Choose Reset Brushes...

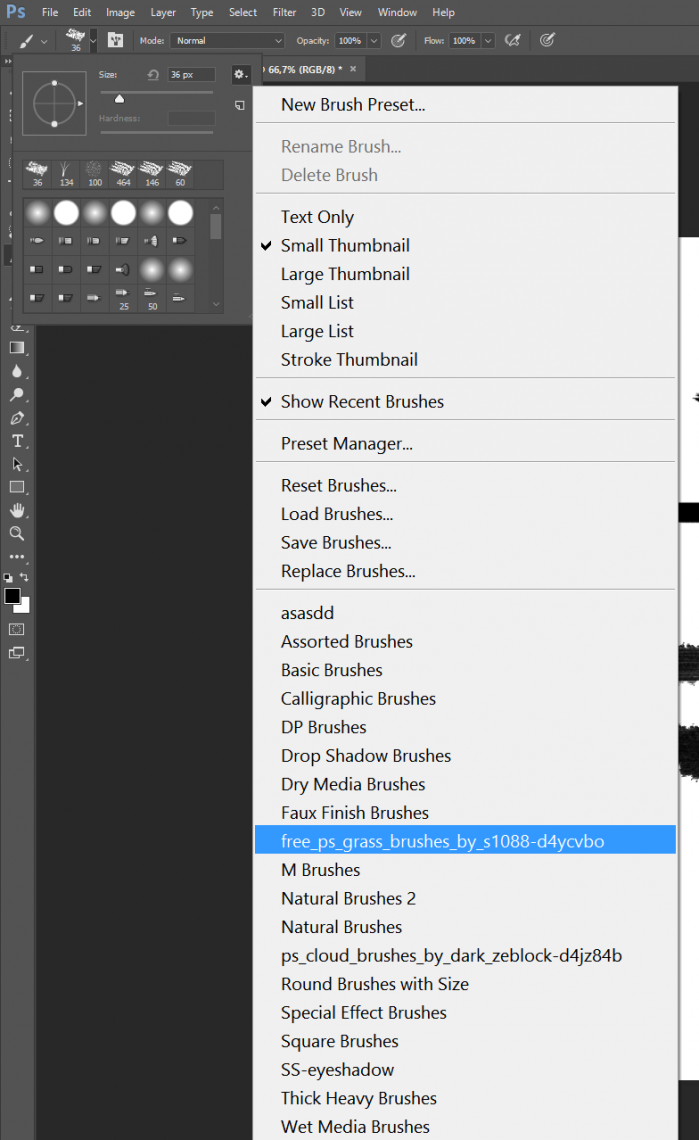tap(338, 486)
